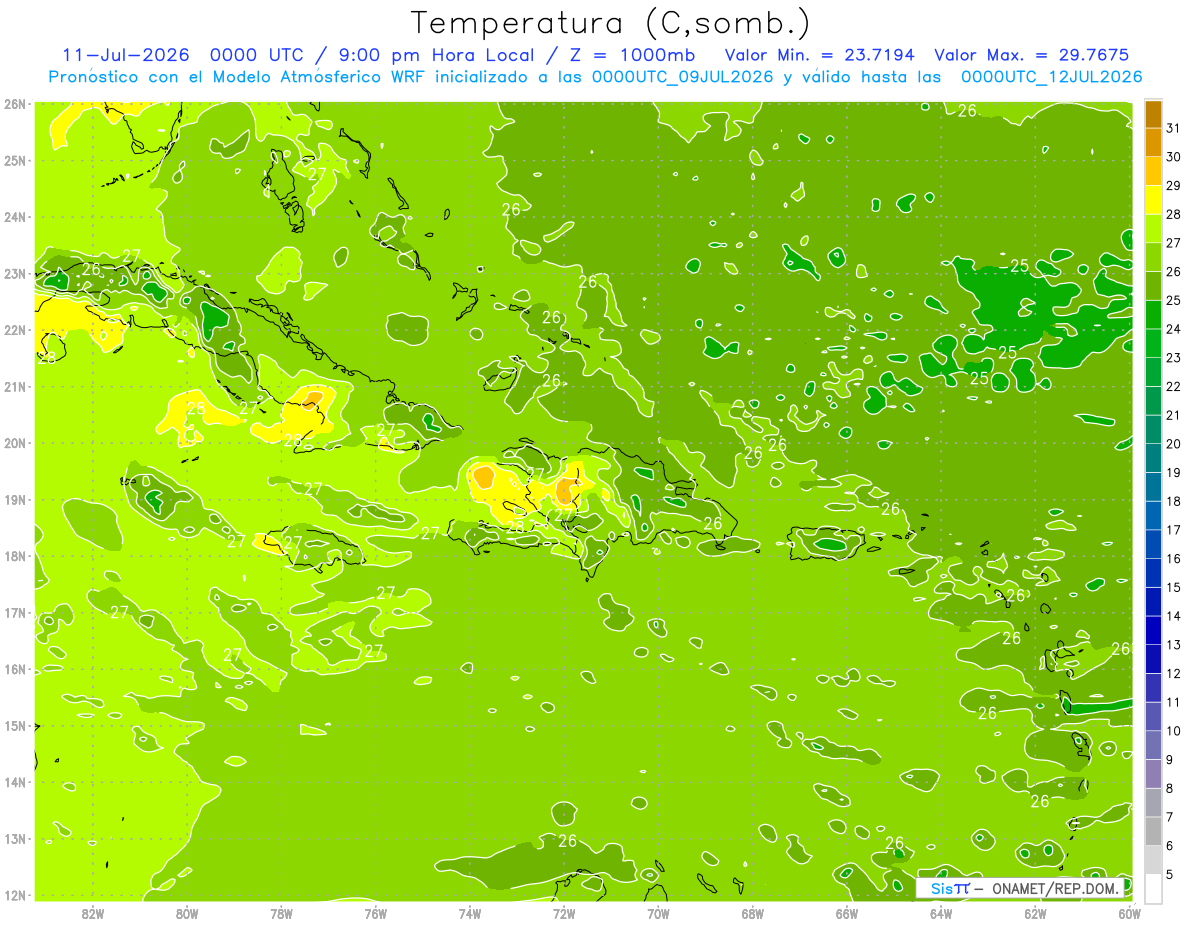Screen dimensions: 1200x927
Task: Click the "74W" longitude axis label
Action: (470, 913)
